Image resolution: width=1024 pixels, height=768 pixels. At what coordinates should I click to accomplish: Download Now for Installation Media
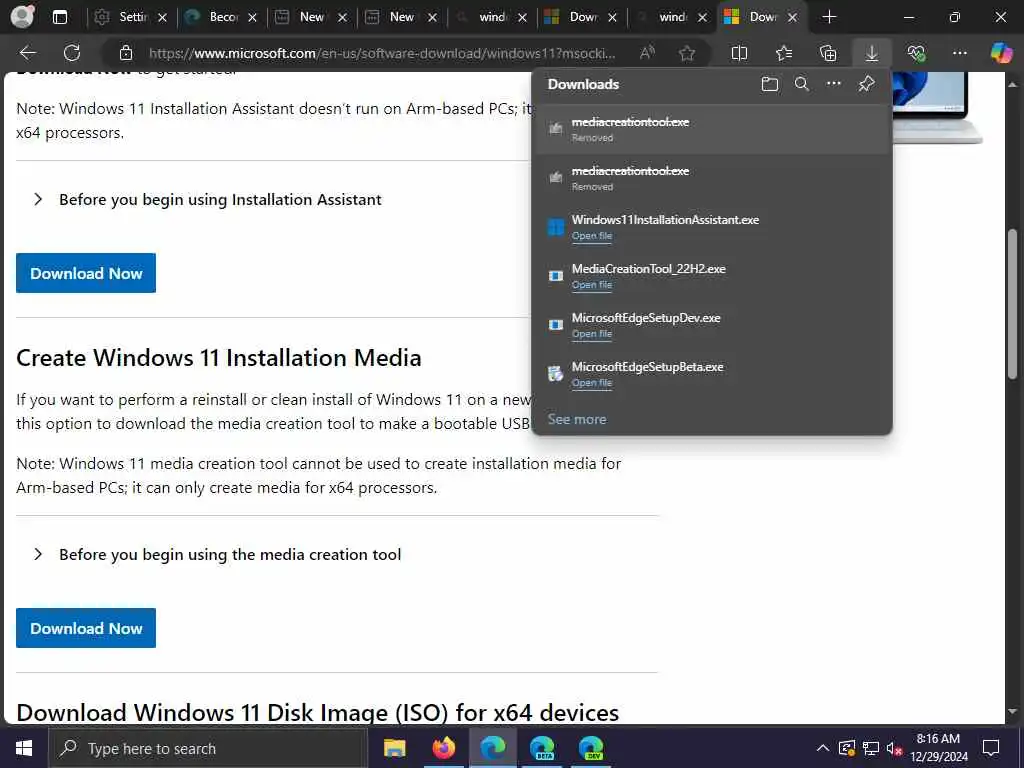pos(86,628)
